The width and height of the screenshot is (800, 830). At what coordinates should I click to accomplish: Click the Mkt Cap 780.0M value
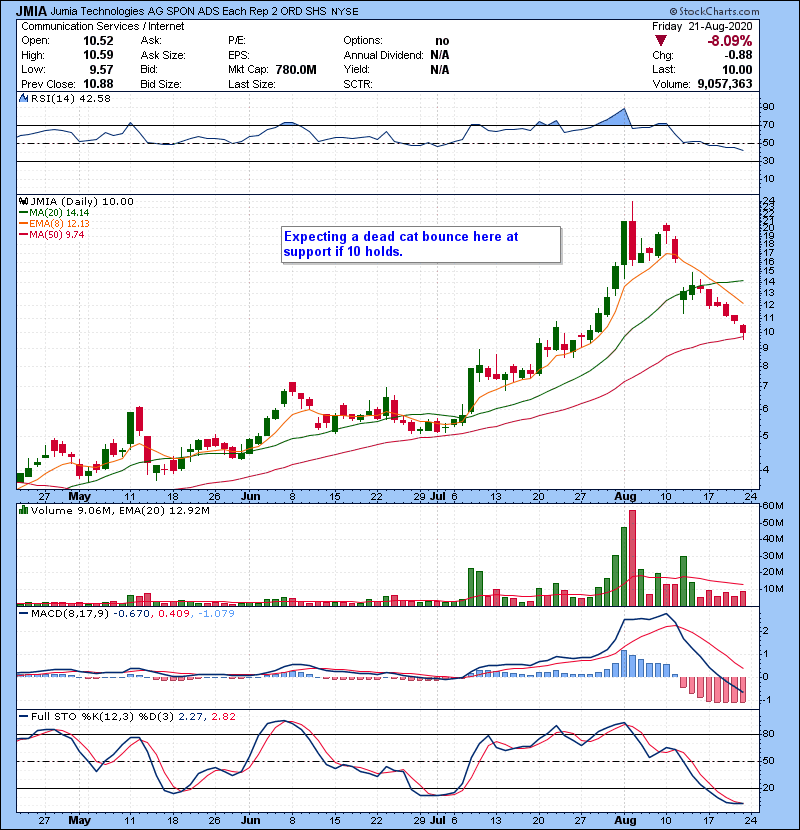pos(296,69)
